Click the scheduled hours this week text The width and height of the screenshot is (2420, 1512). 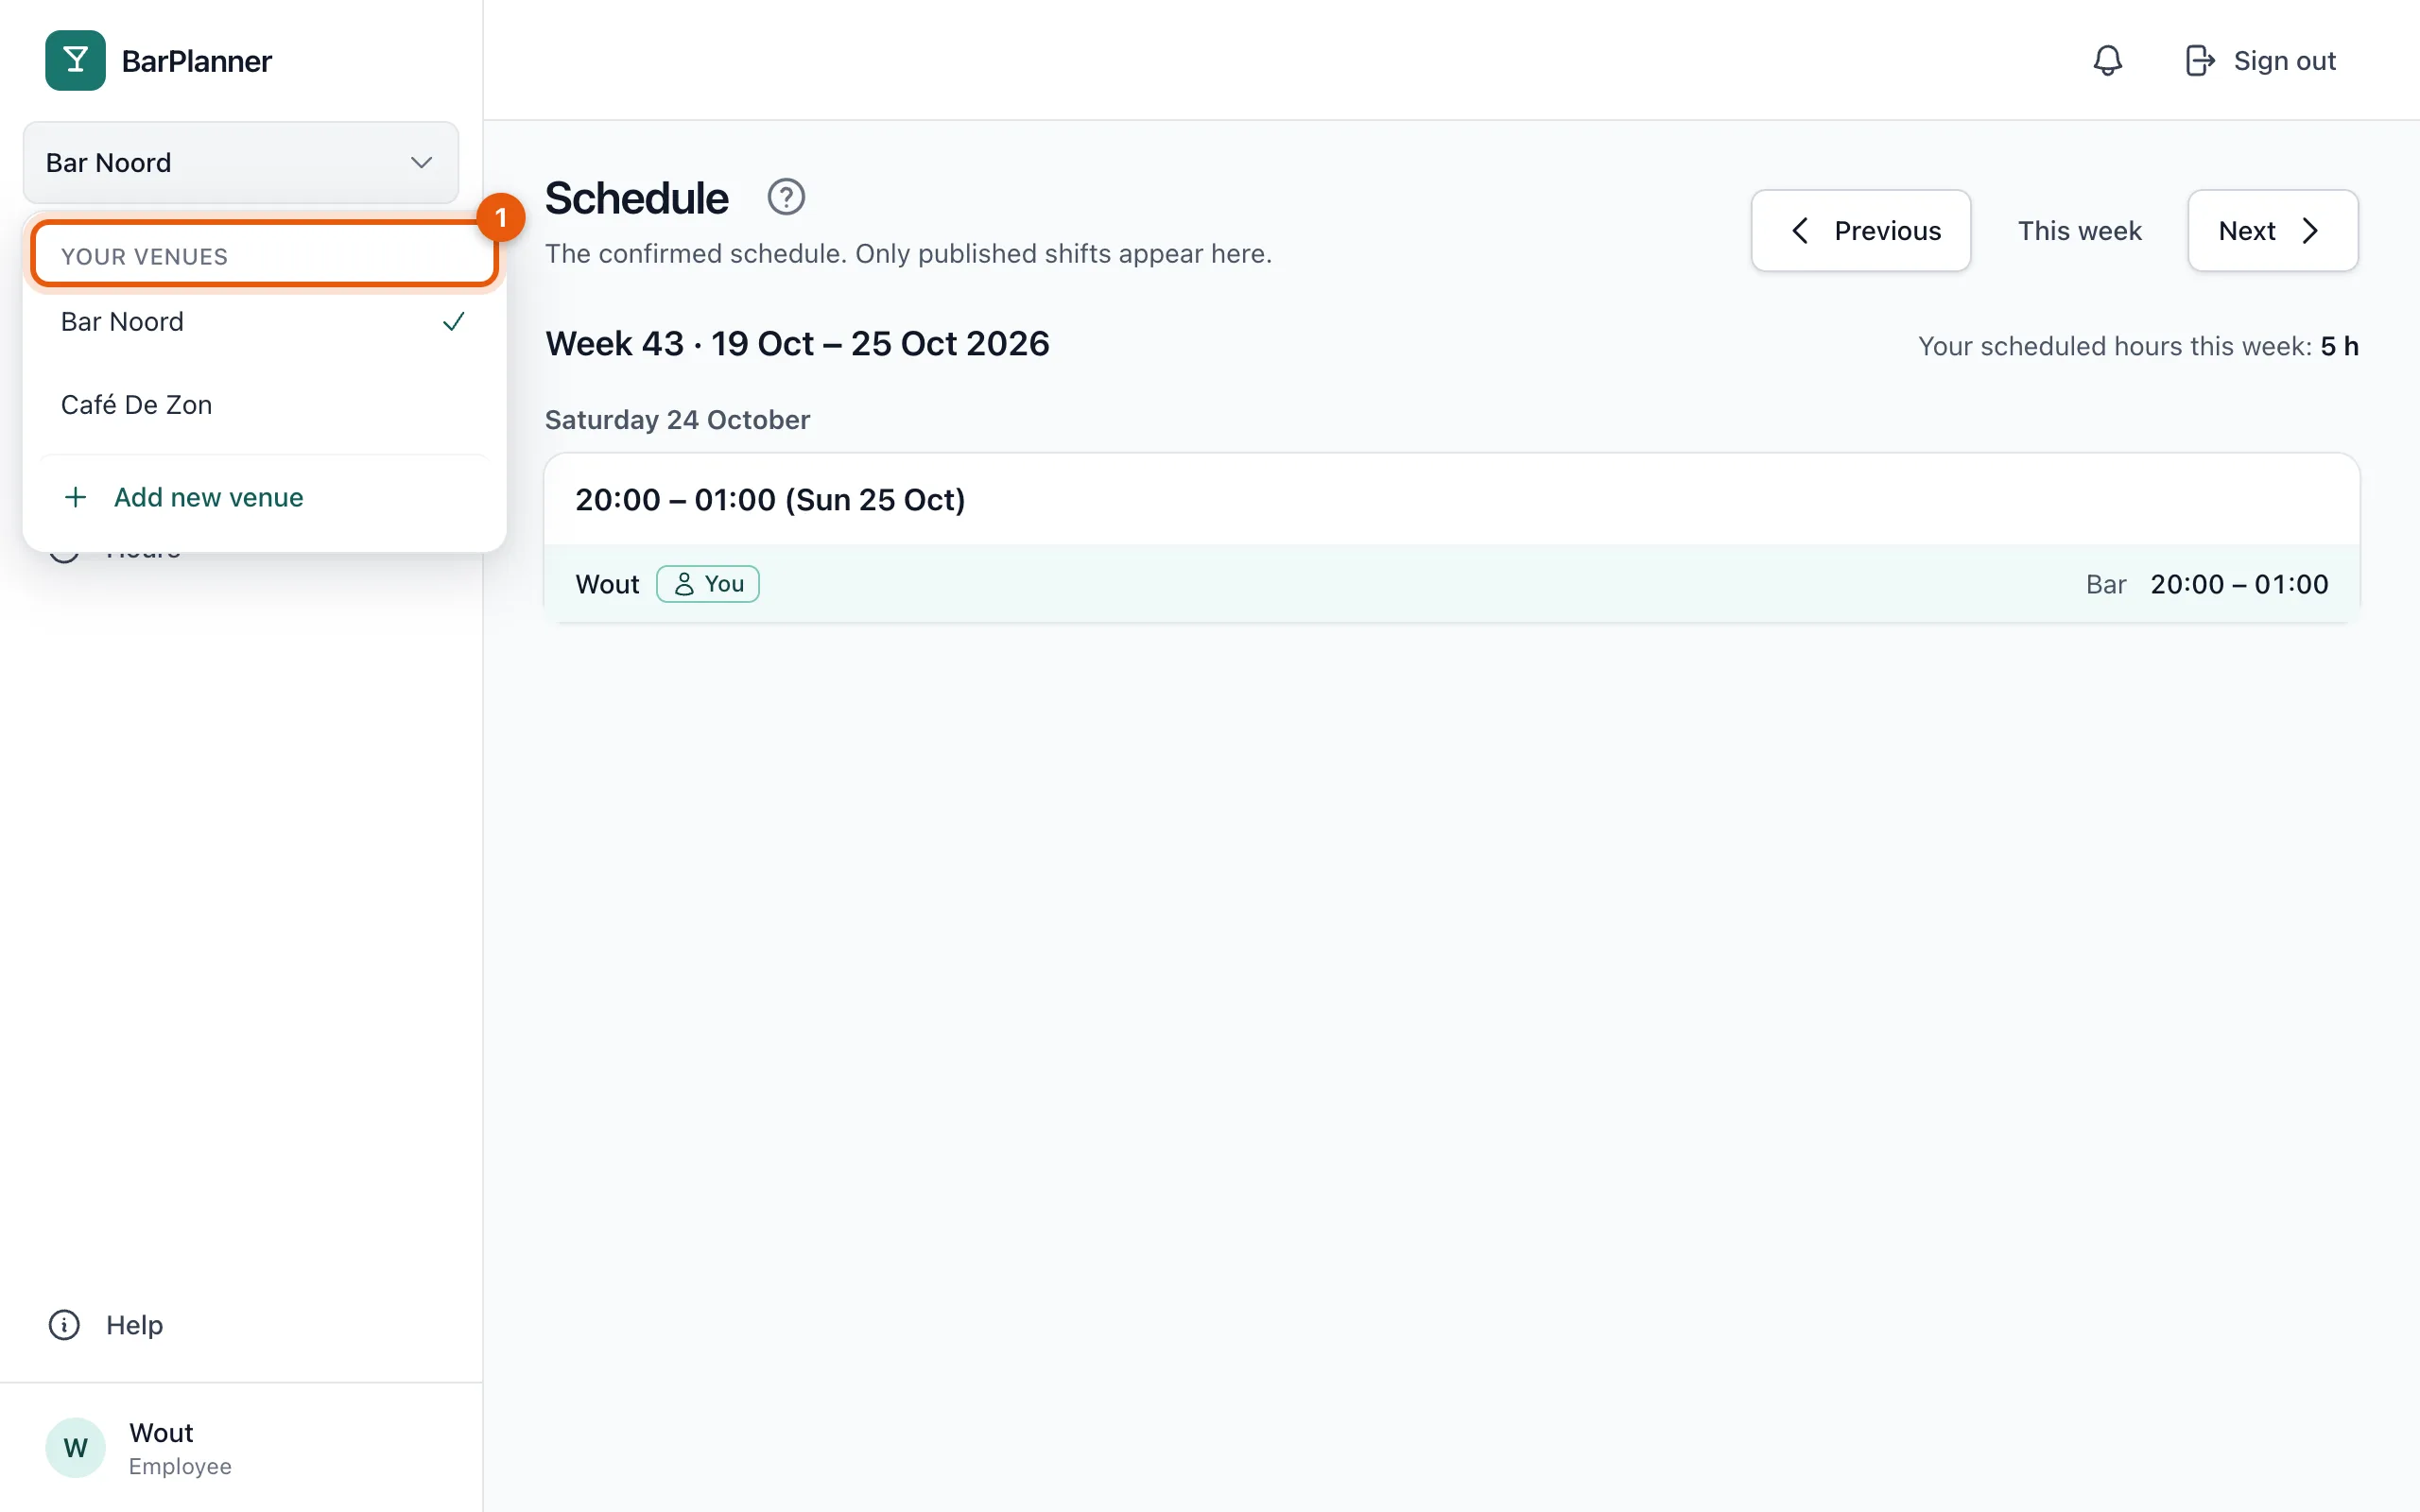point(2138,346)
